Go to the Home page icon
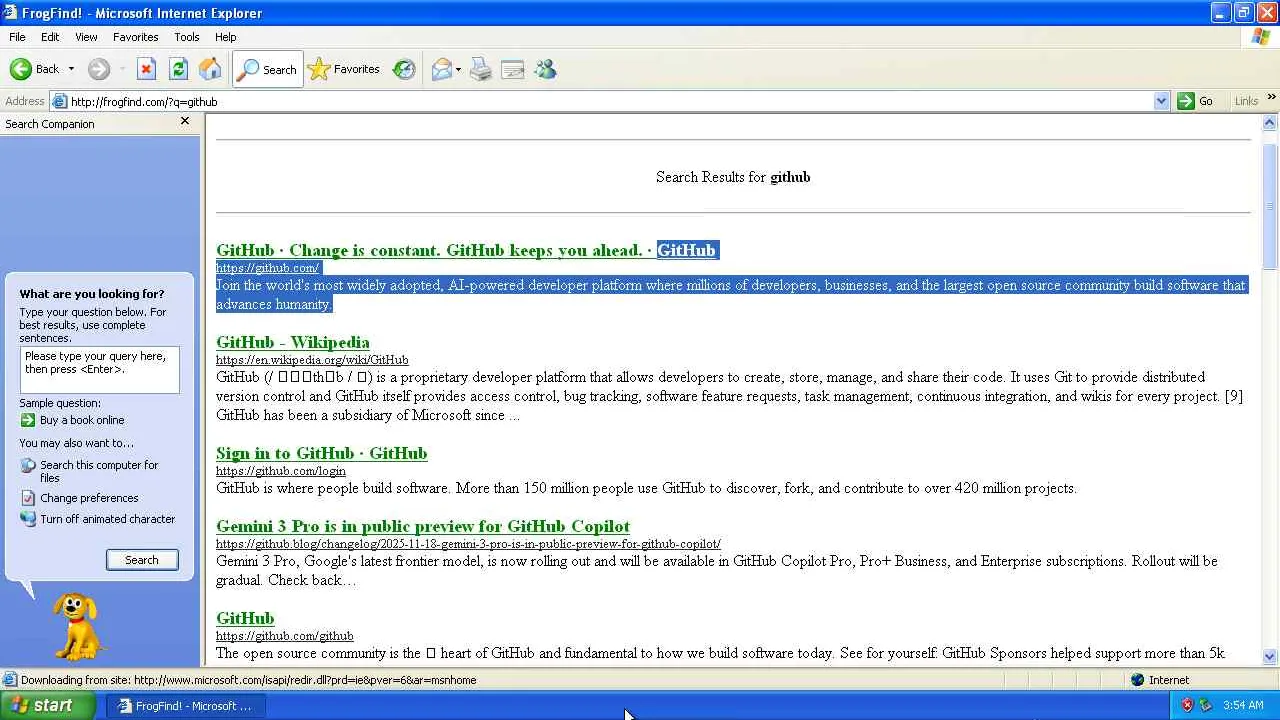Viewport: 1280px width, 720px height. coord(210,69)
